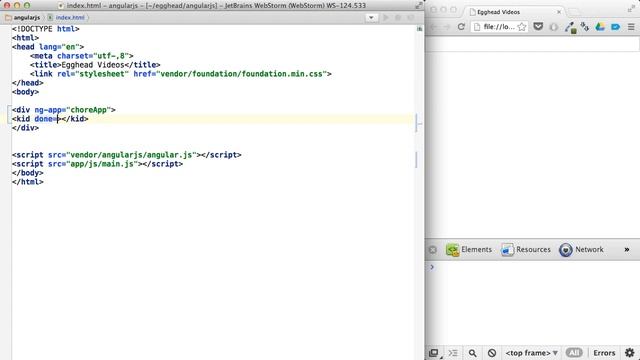Click WebStorm Run play button
The image size is (640, 360).
(385, 18)
